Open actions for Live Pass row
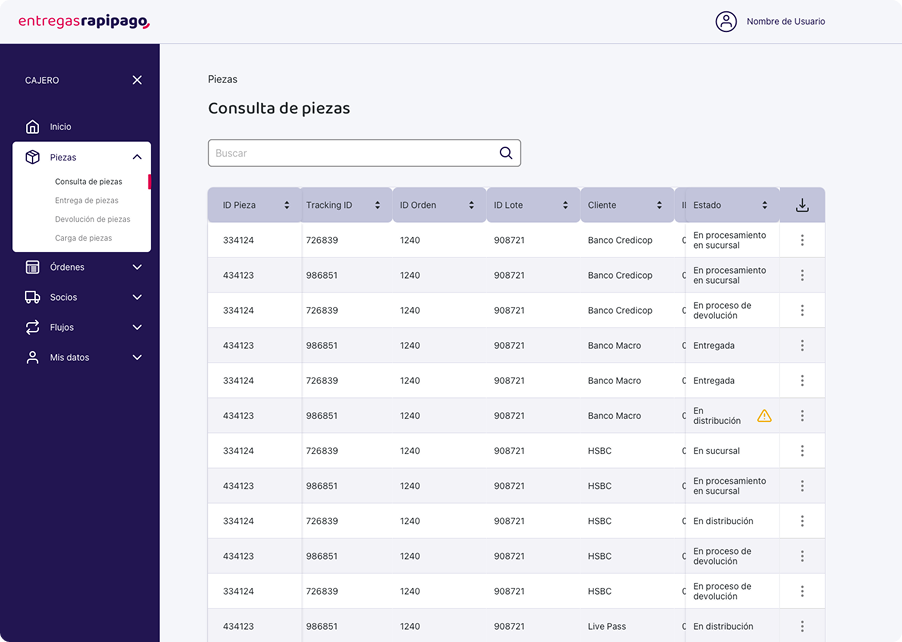The image size is (902, 642). [802, 626]
